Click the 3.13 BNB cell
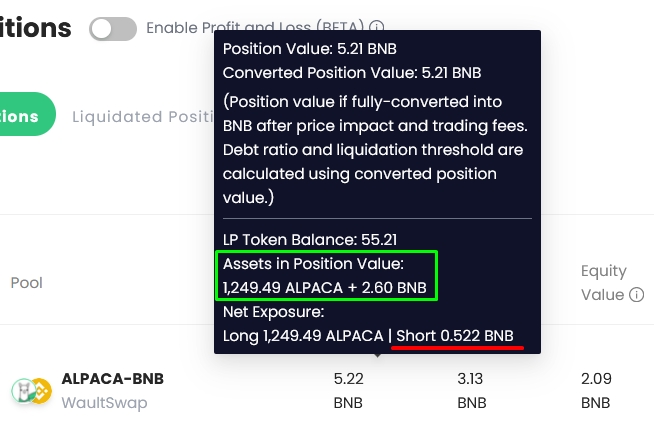This screenshot has height=423, width=654. (471, 390)
